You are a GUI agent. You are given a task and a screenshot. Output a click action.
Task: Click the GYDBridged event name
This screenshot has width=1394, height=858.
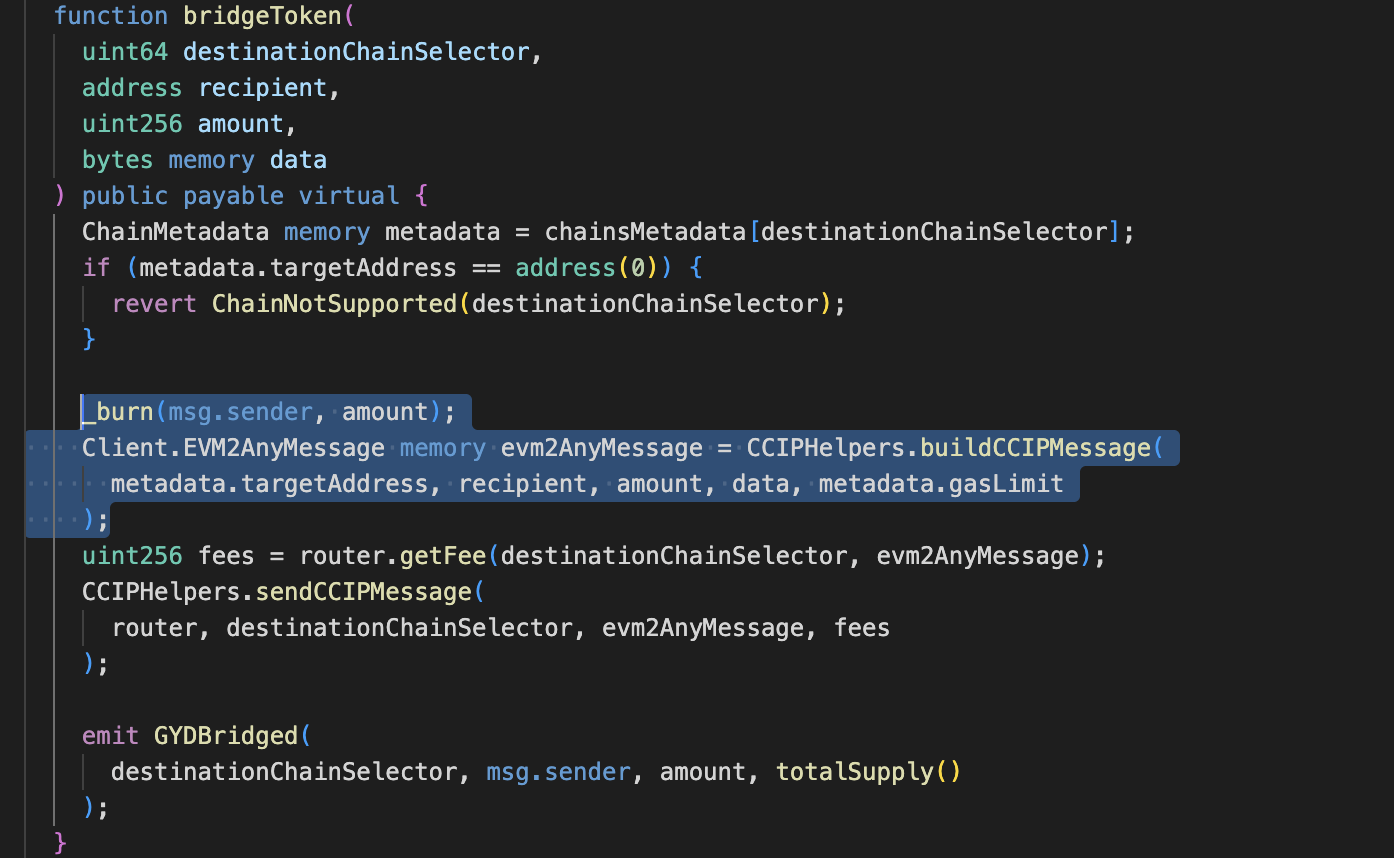click(x=226, y=736)
